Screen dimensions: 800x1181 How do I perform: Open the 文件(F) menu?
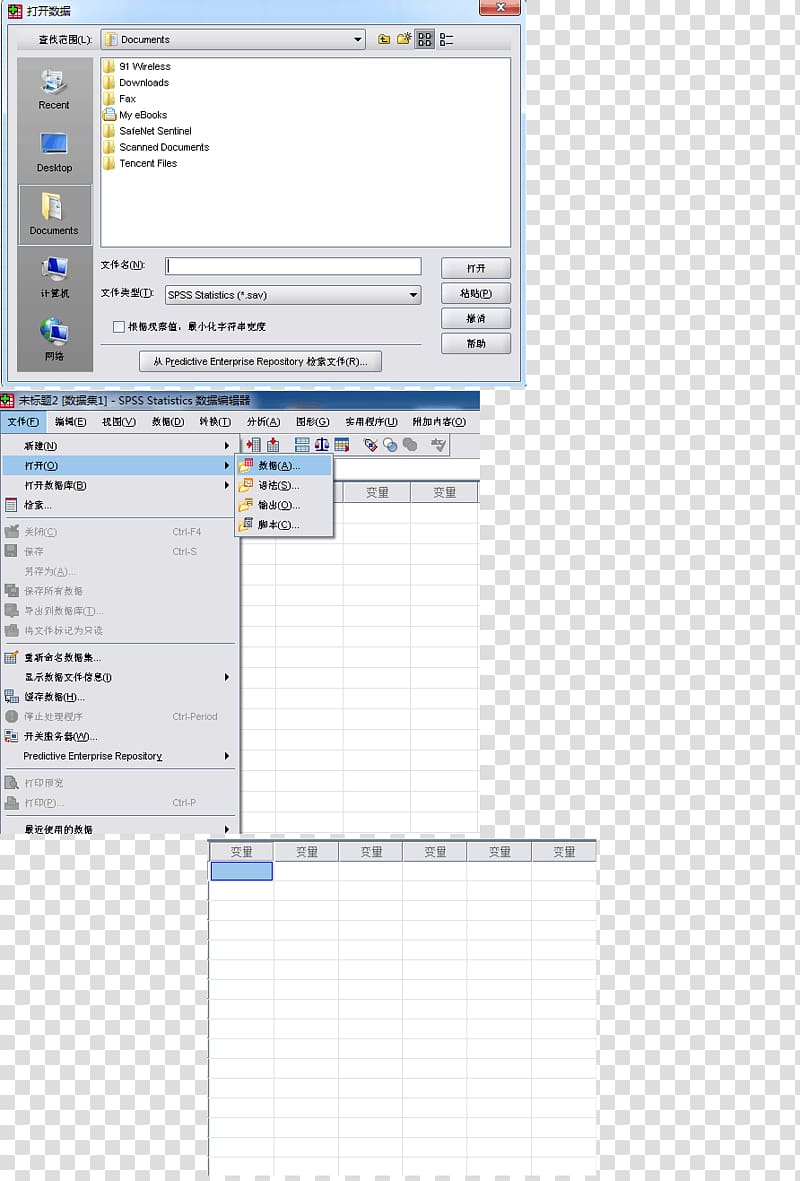tap(23, 422)
